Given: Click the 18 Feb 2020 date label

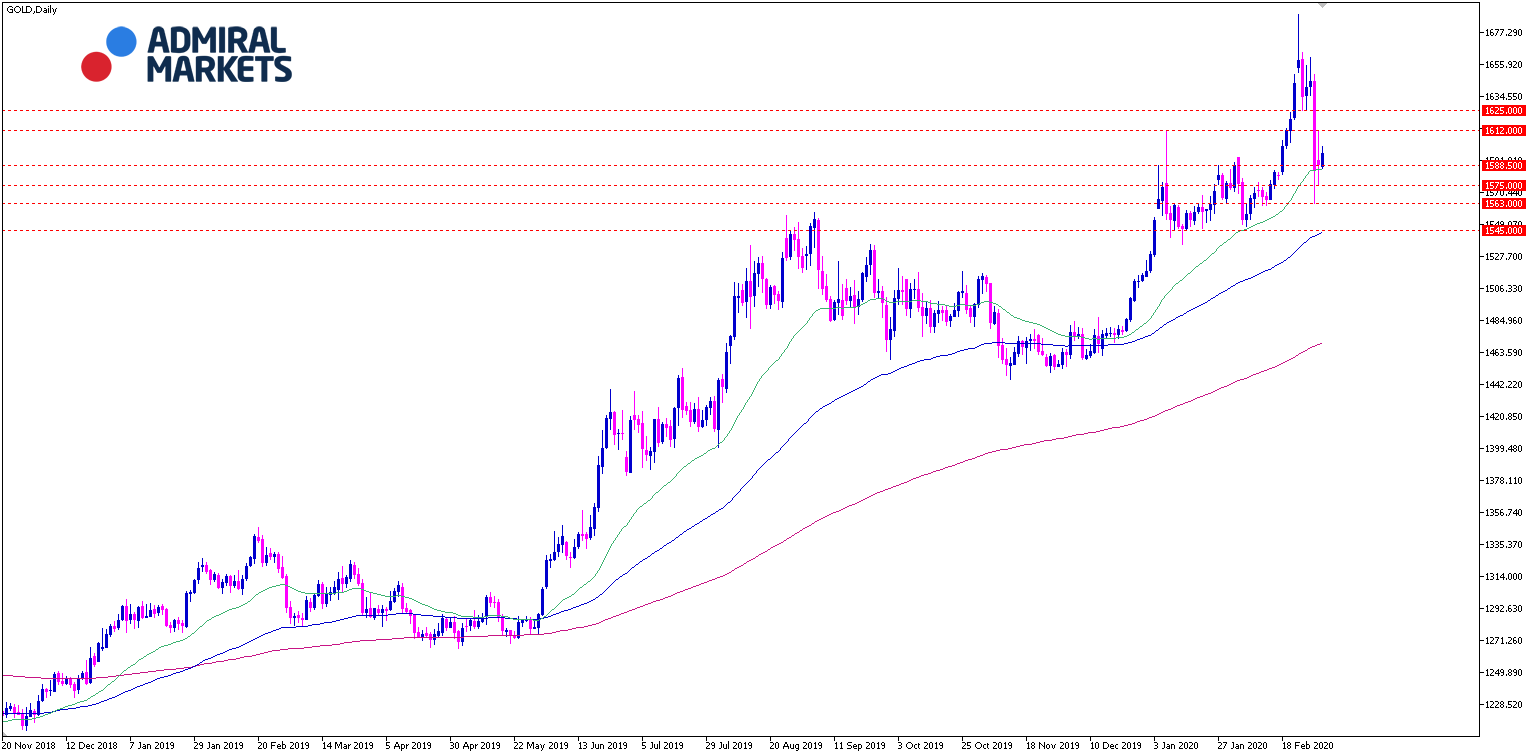Looking at the screenshot, I should click(x=1306, y=746).
